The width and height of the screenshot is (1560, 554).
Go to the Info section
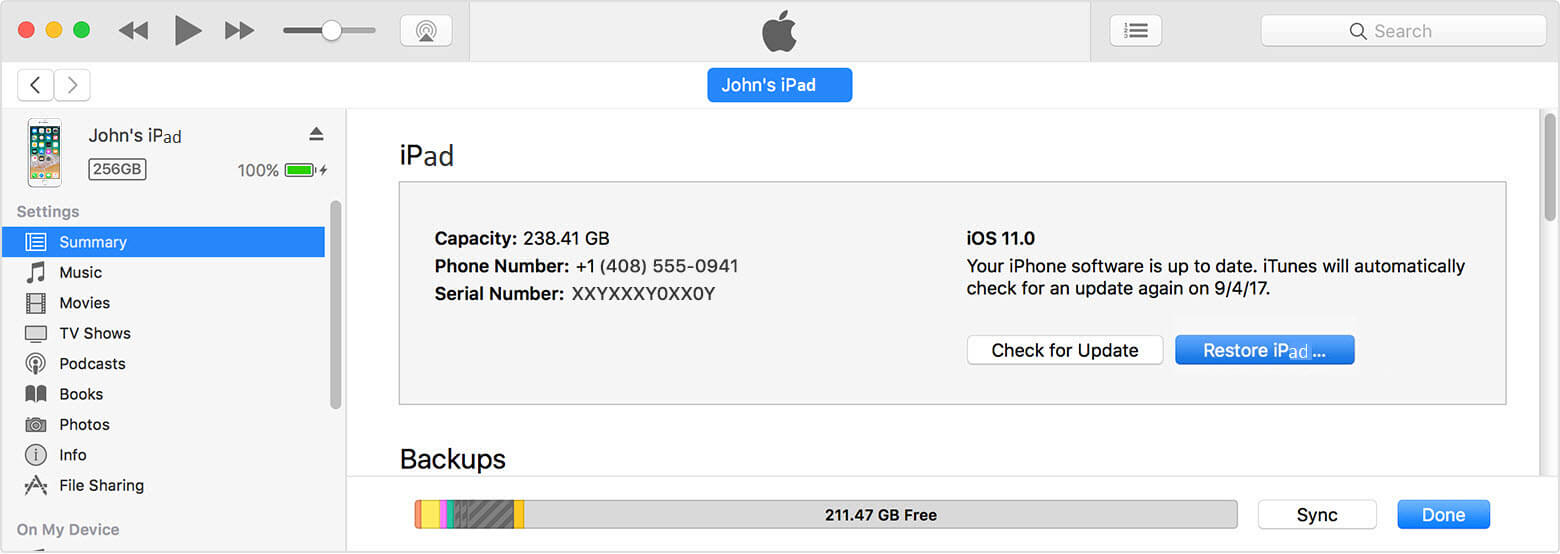pyautogui.click(x=72, y=455)
